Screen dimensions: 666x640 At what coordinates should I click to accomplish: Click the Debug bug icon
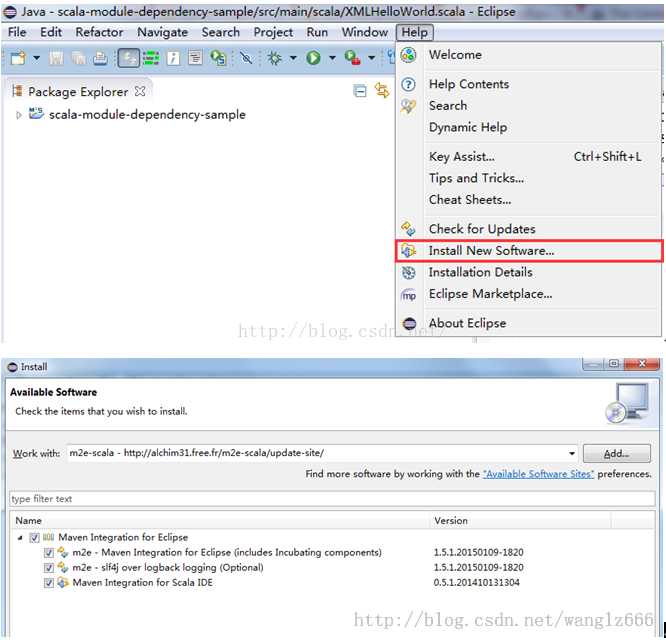pyautogui.click(x=274, y=58)
